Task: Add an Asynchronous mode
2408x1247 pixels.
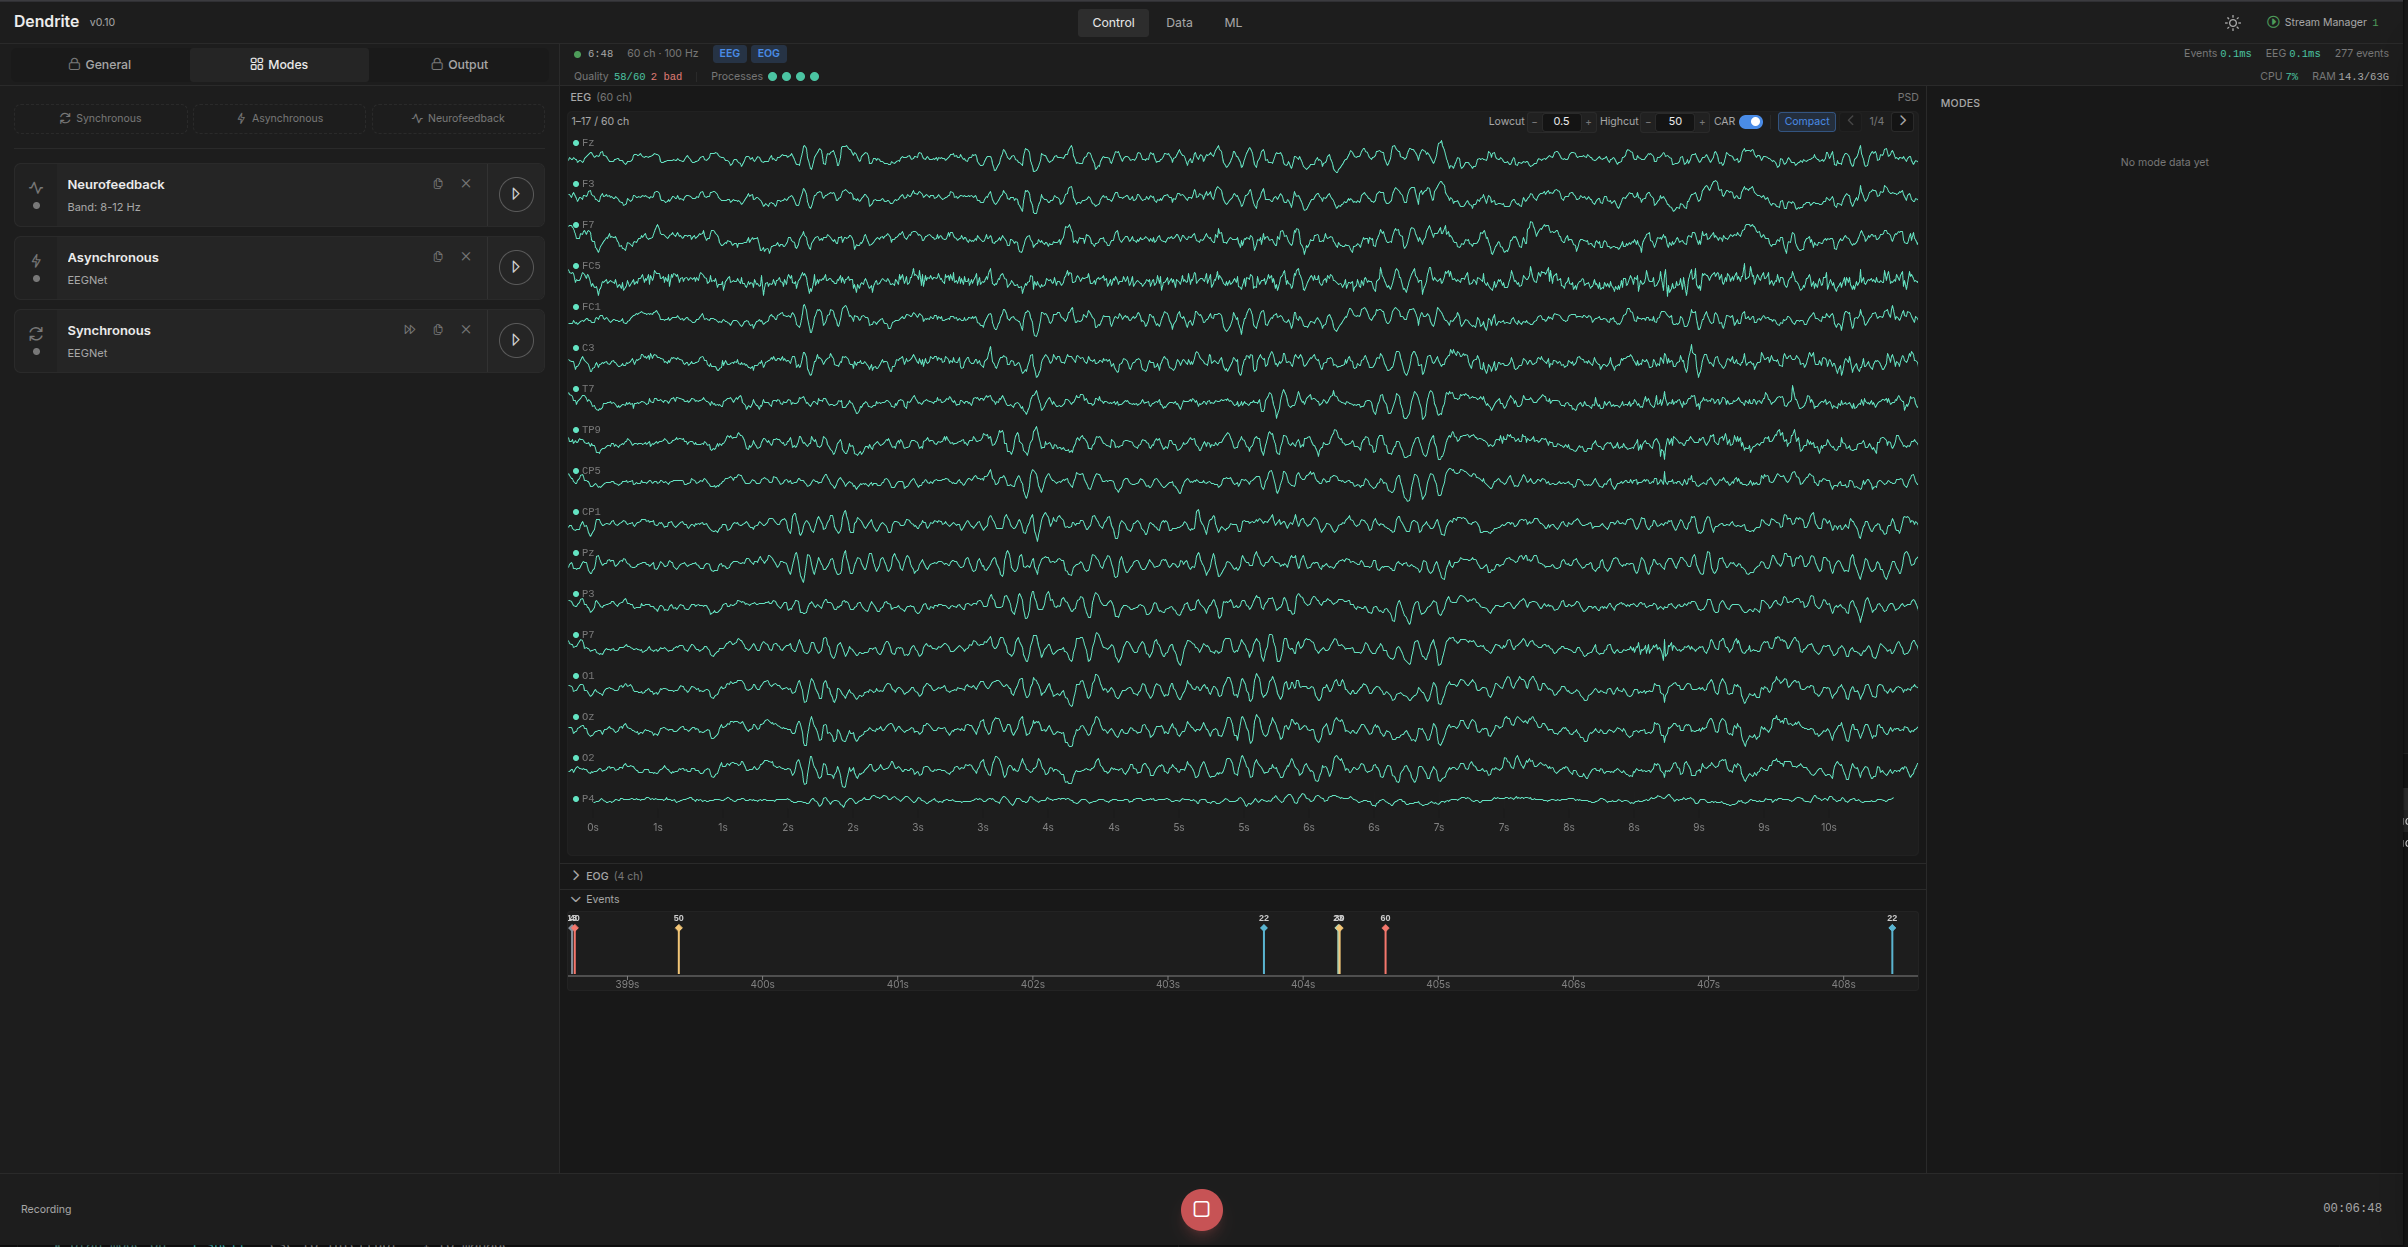Action: tap(280, 118)
